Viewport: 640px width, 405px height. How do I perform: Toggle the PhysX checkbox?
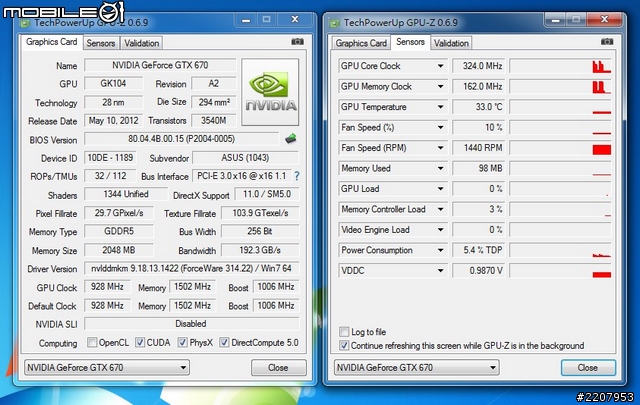coord(182,342)
